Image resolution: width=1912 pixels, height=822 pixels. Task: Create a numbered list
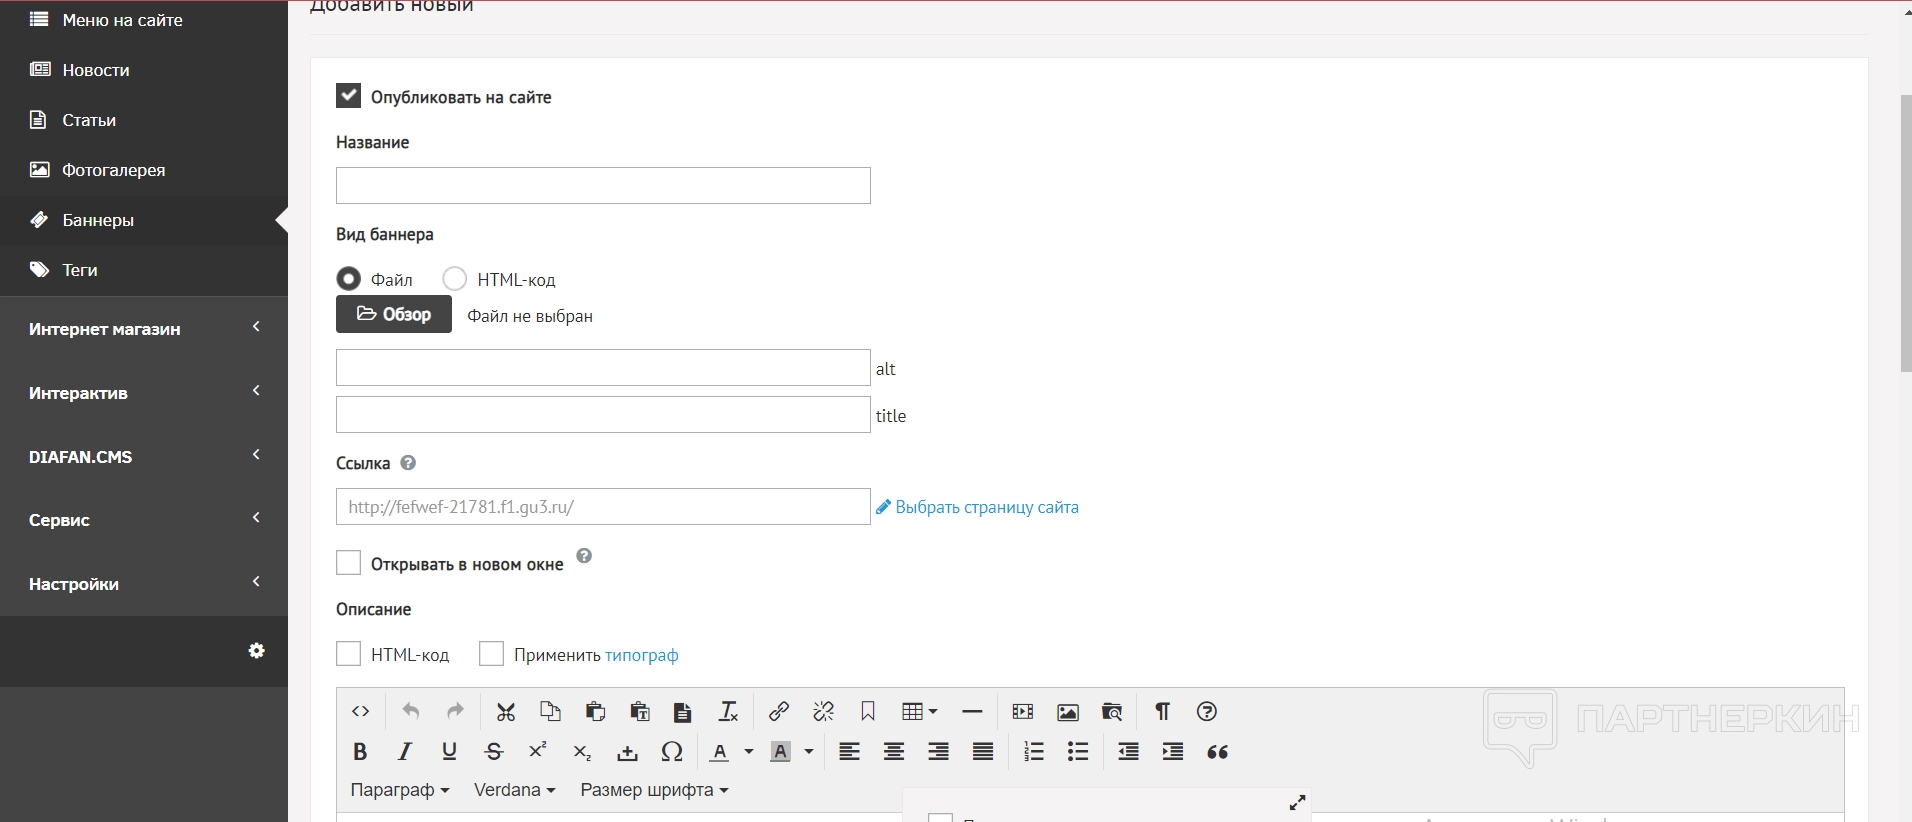click(1034, 752)
